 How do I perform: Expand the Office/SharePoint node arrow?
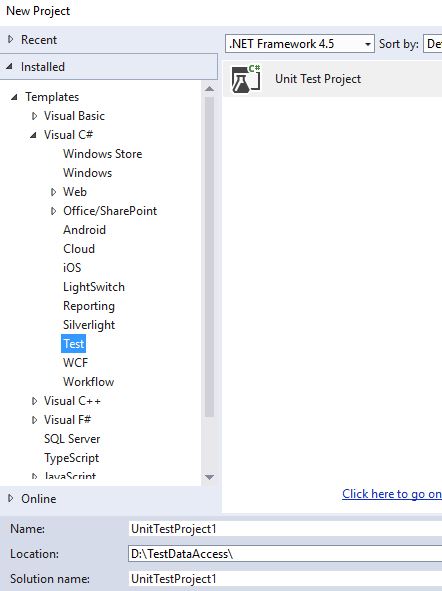click(x=54, y=211)
